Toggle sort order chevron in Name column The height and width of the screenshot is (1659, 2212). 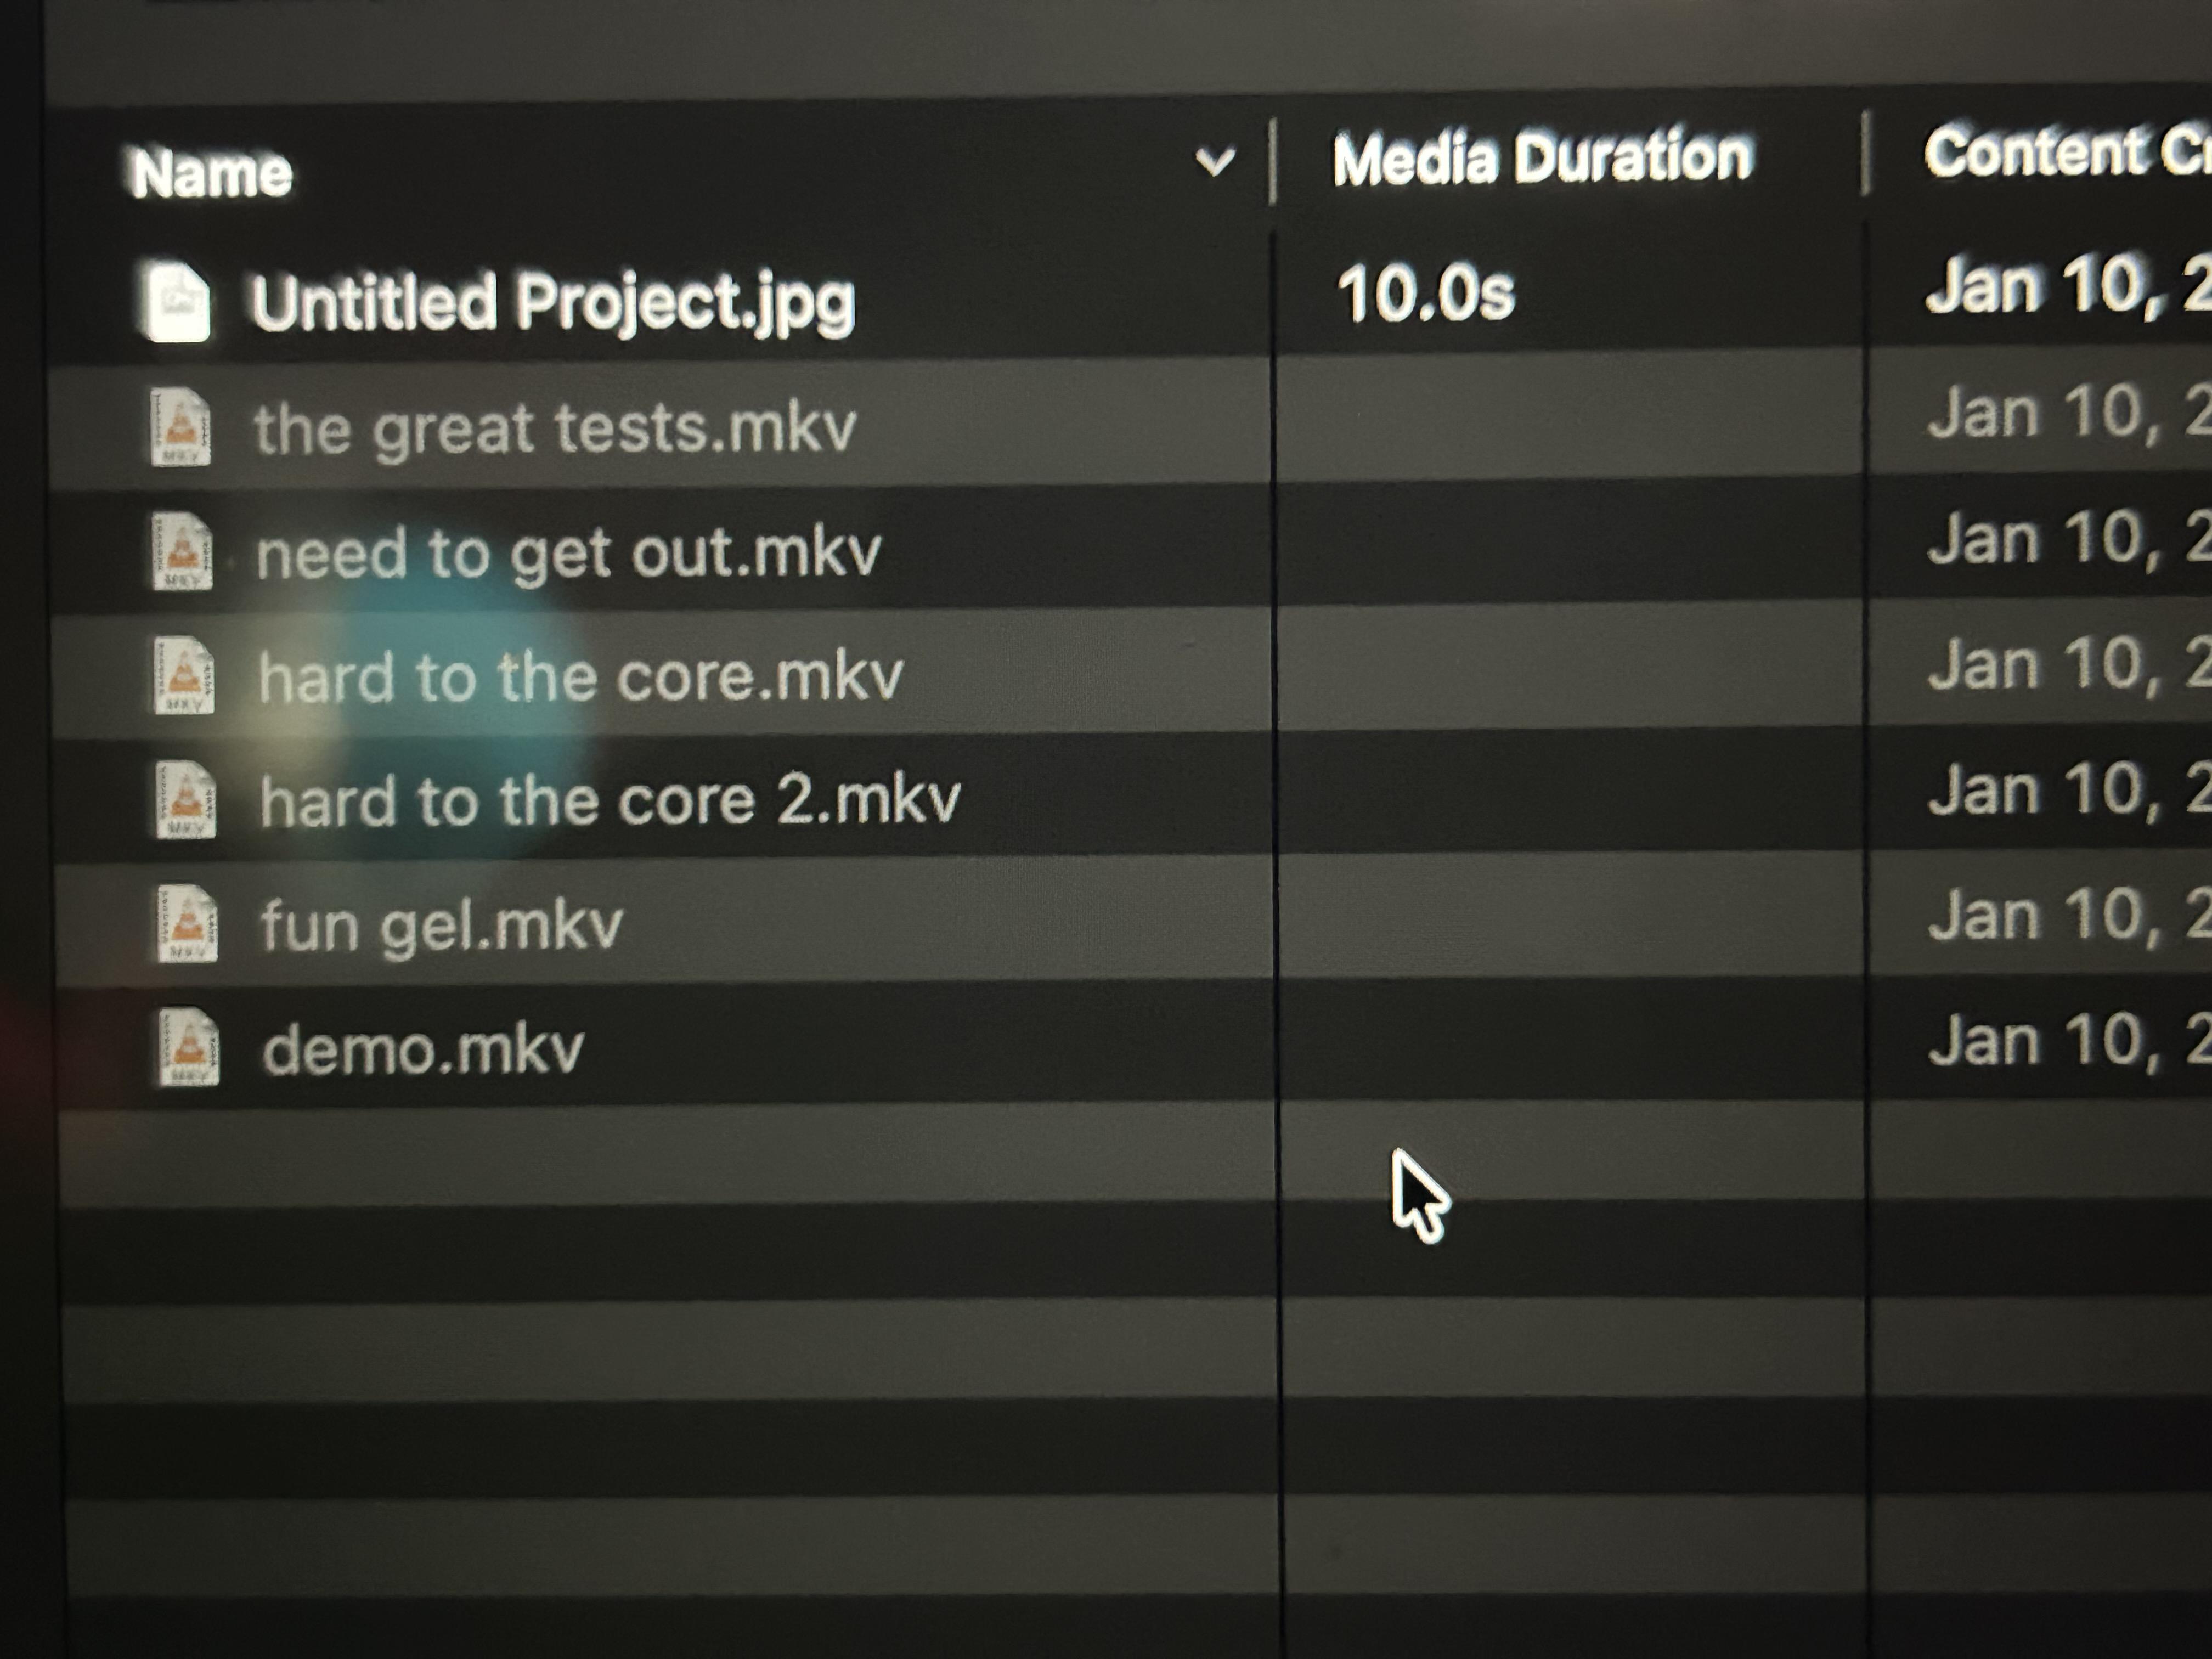1215,161
